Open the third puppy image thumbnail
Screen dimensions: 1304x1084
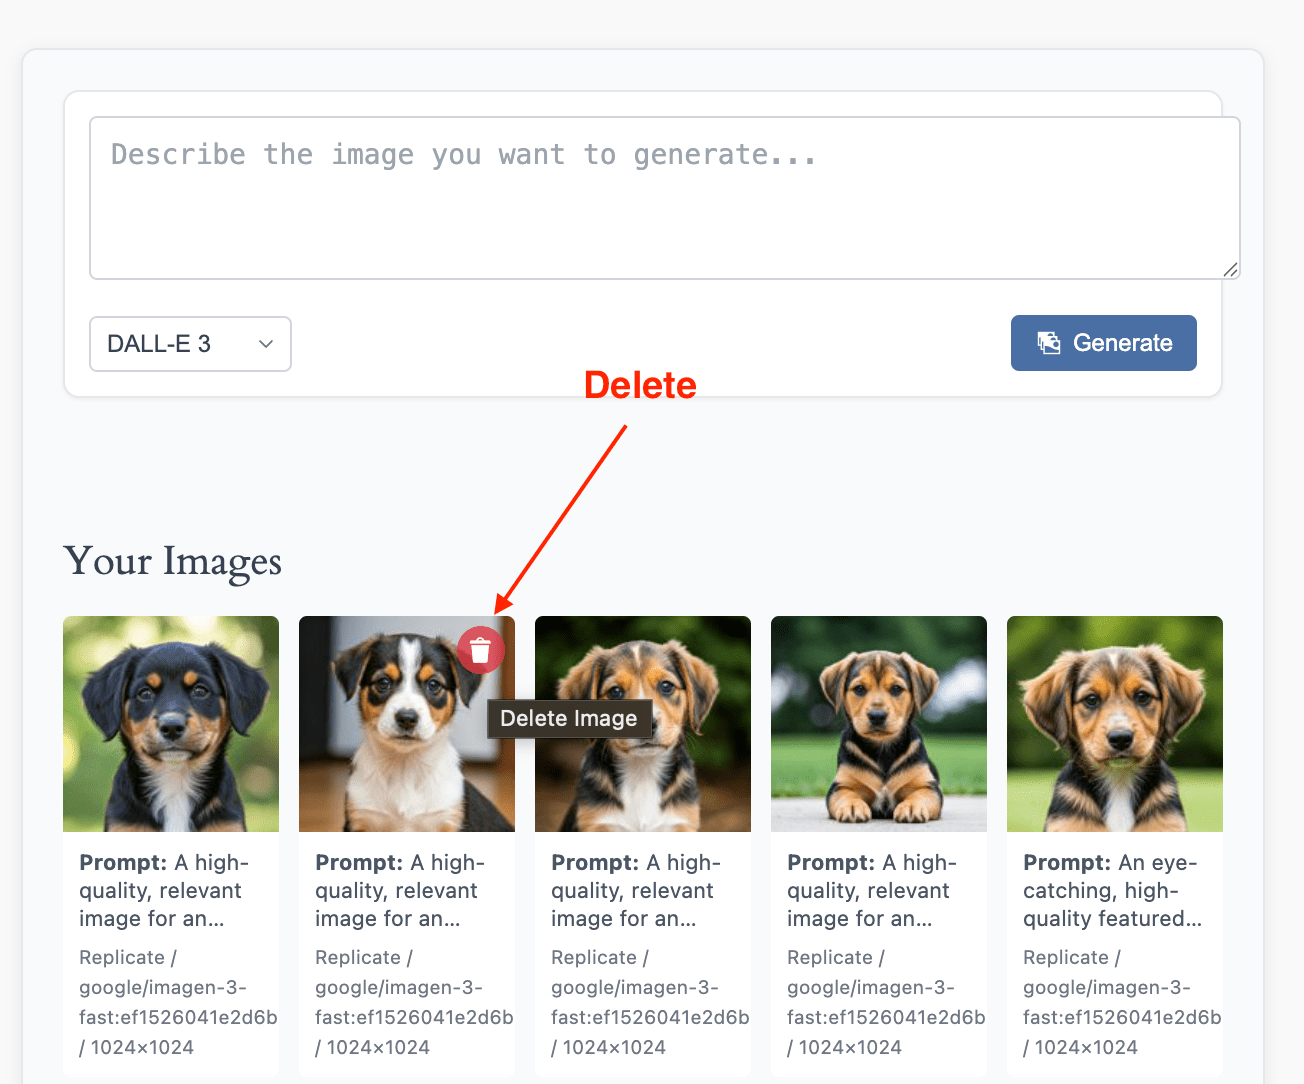(x=643, y=724)
